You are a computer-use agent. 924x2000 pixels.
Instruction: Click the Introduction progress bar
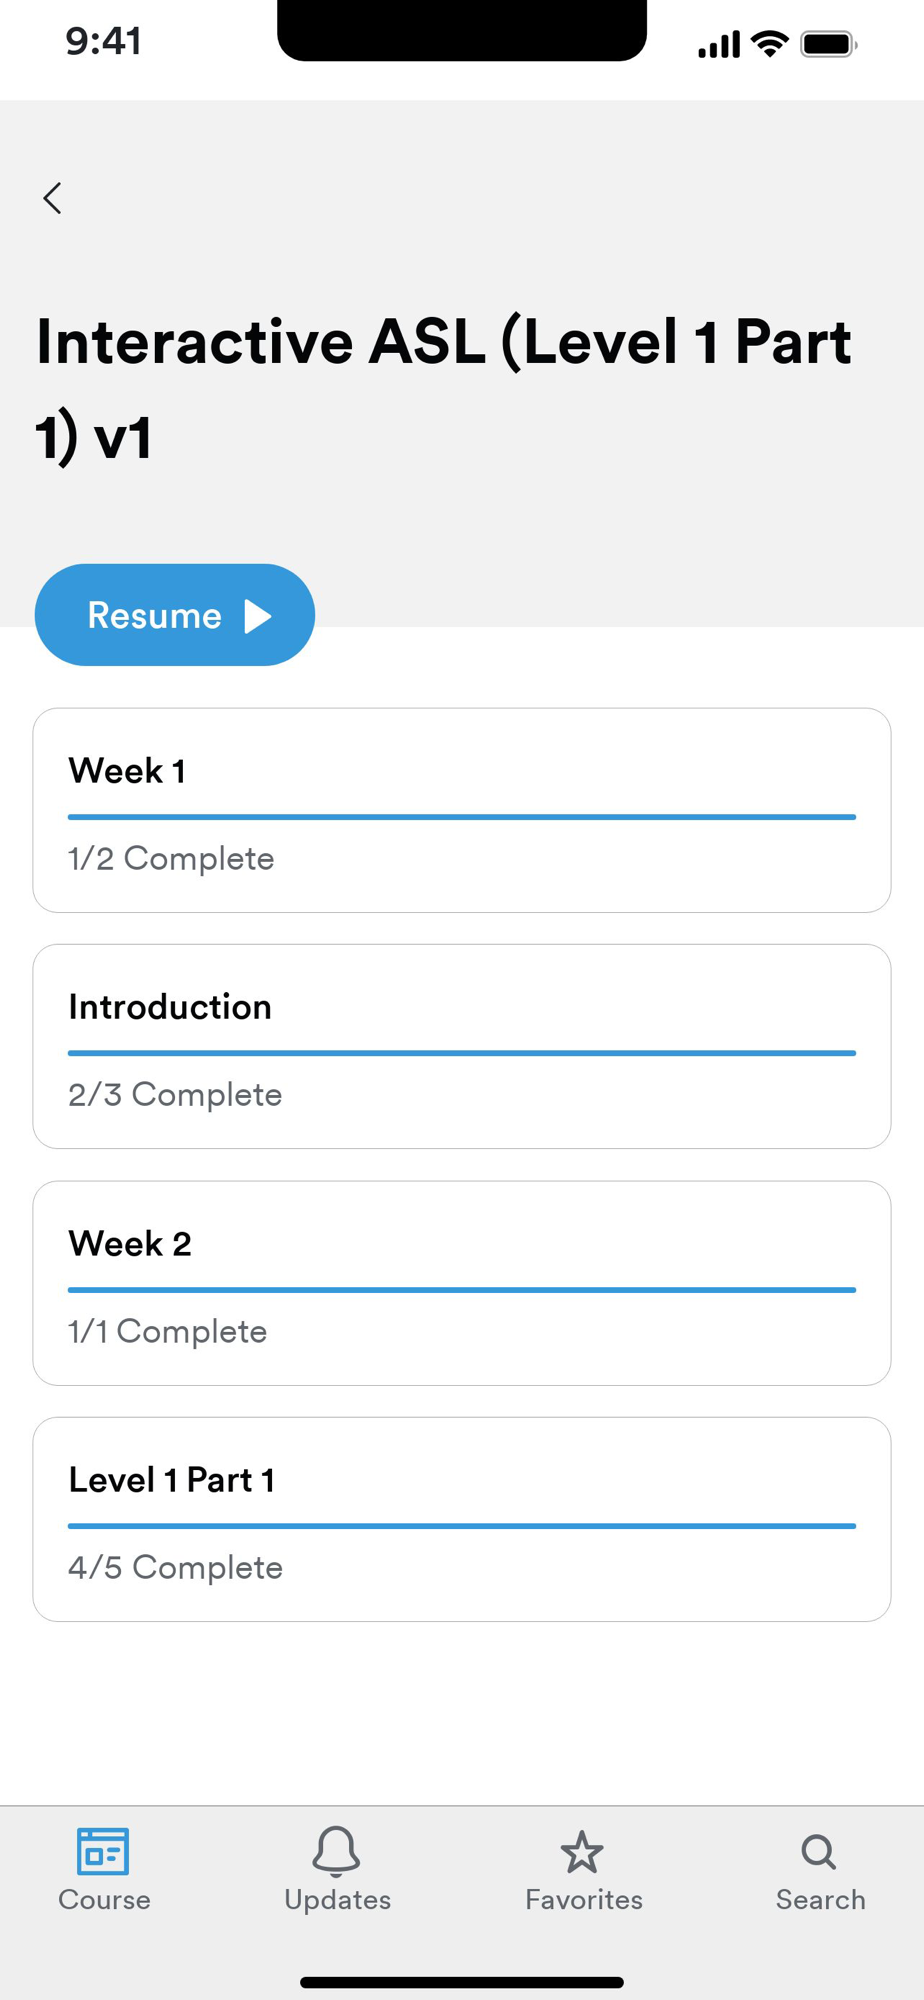tap(462, 1053)
